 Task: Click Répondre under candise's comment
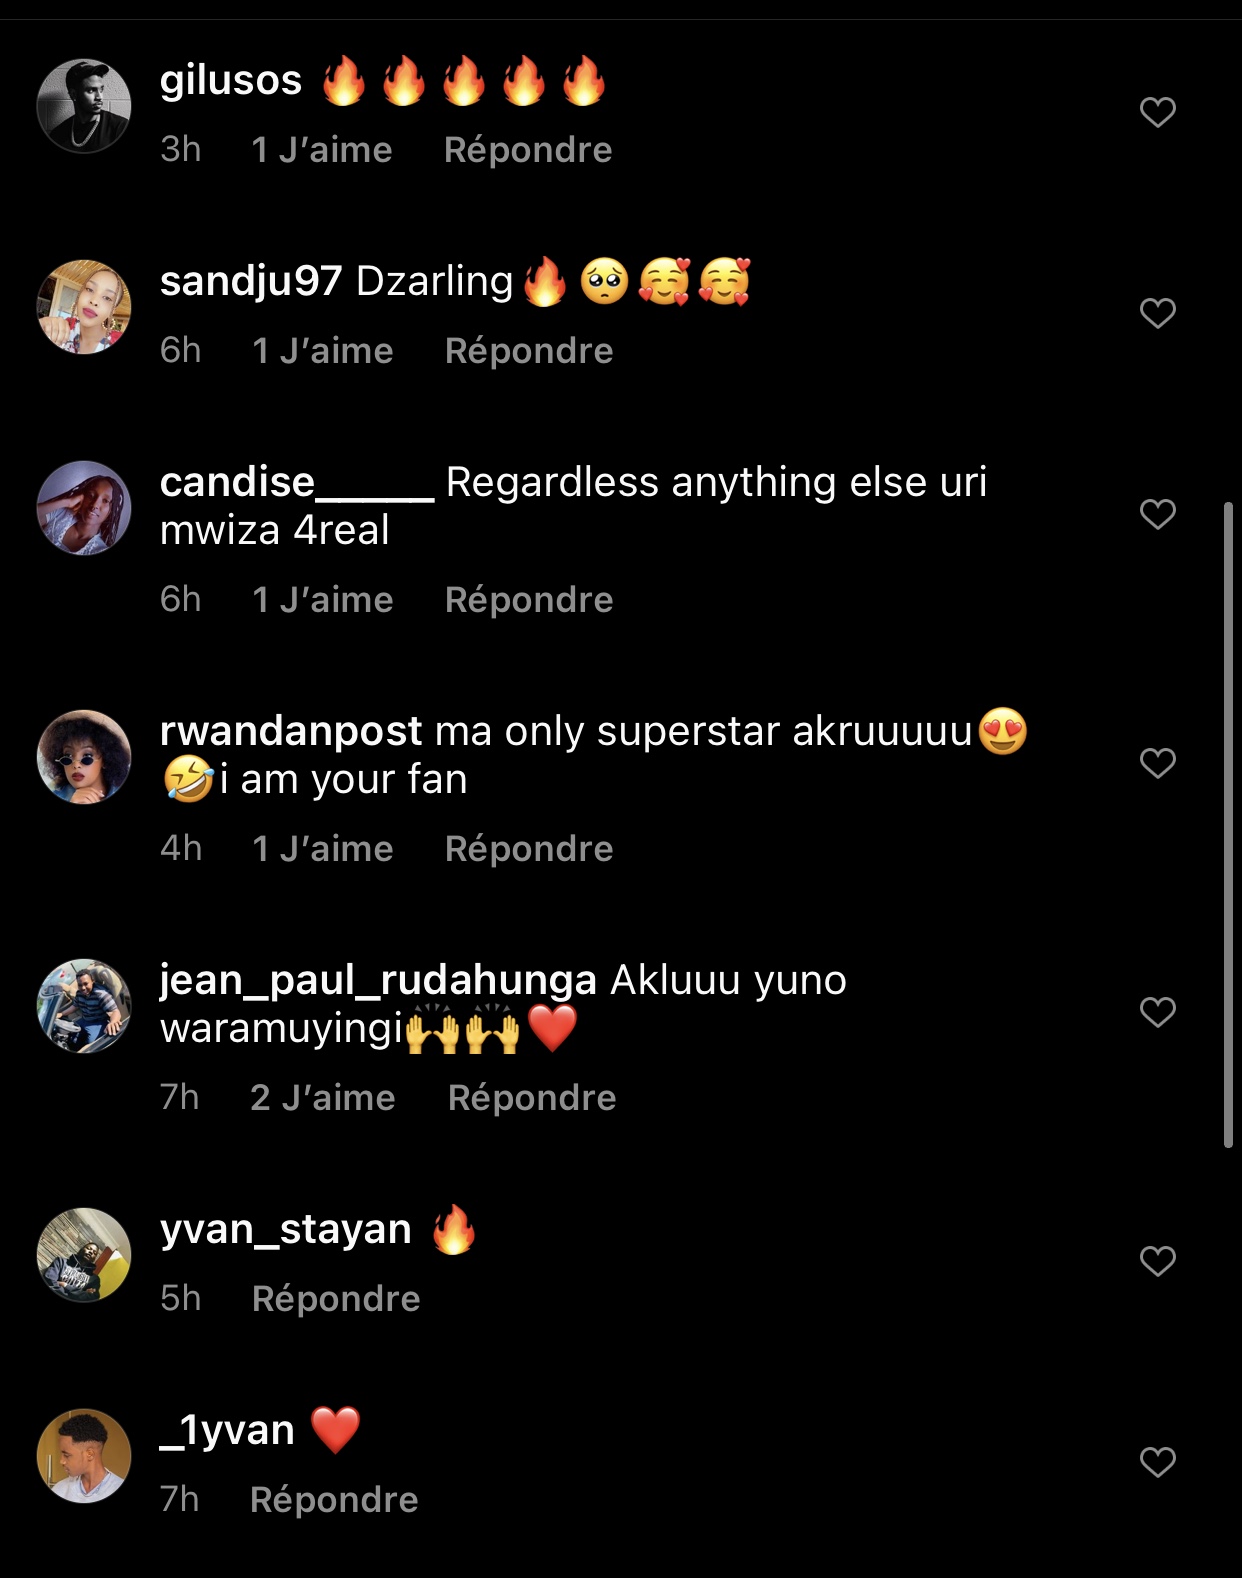click(528, 600)
